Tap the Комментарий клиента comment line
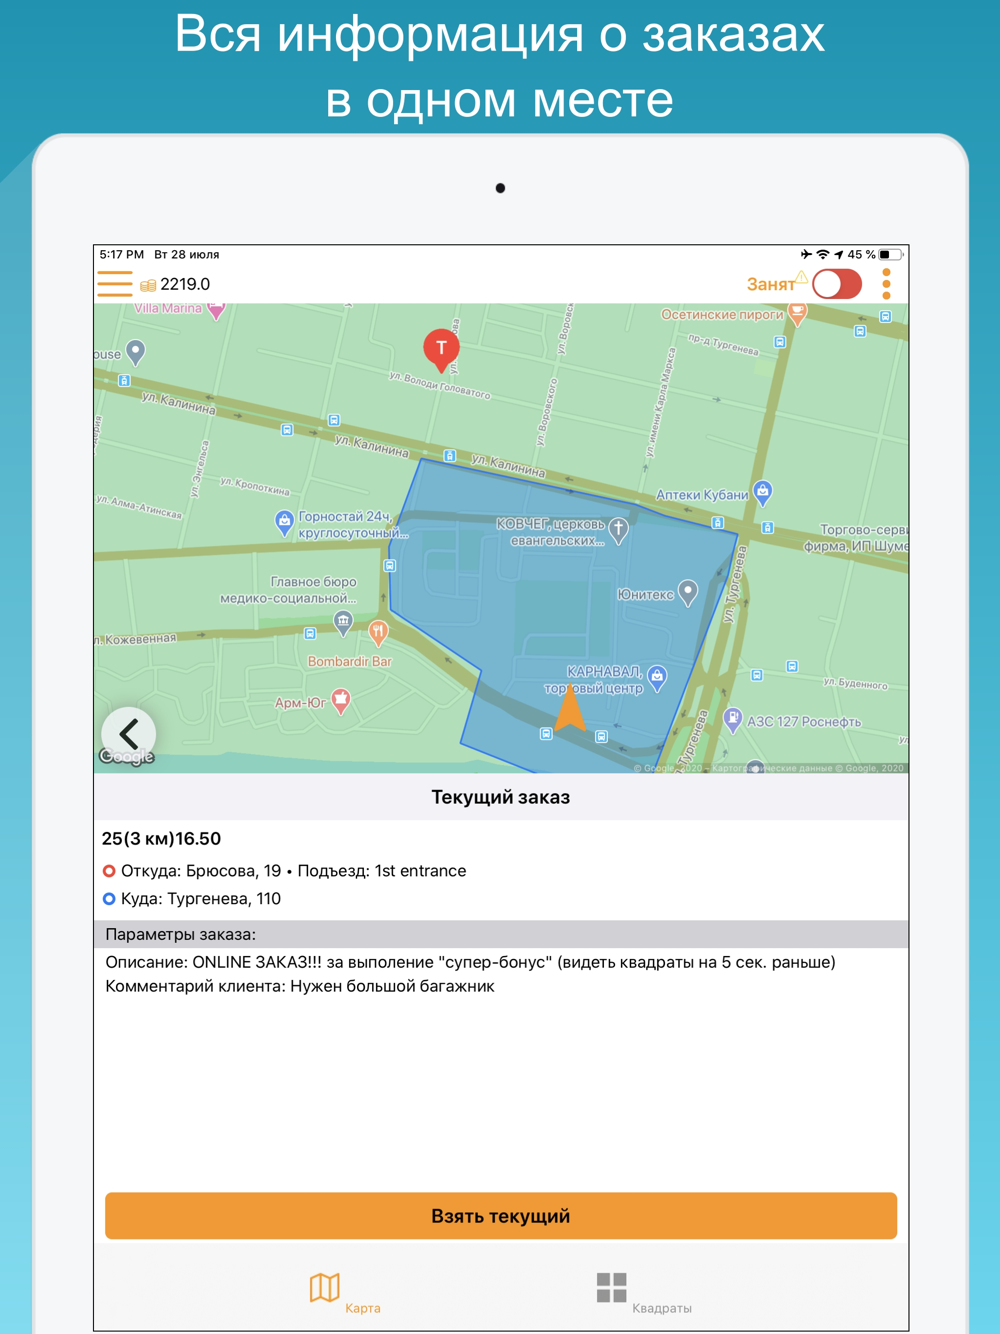Screen dimensions: 1000x1334 [x=300, y=986]
